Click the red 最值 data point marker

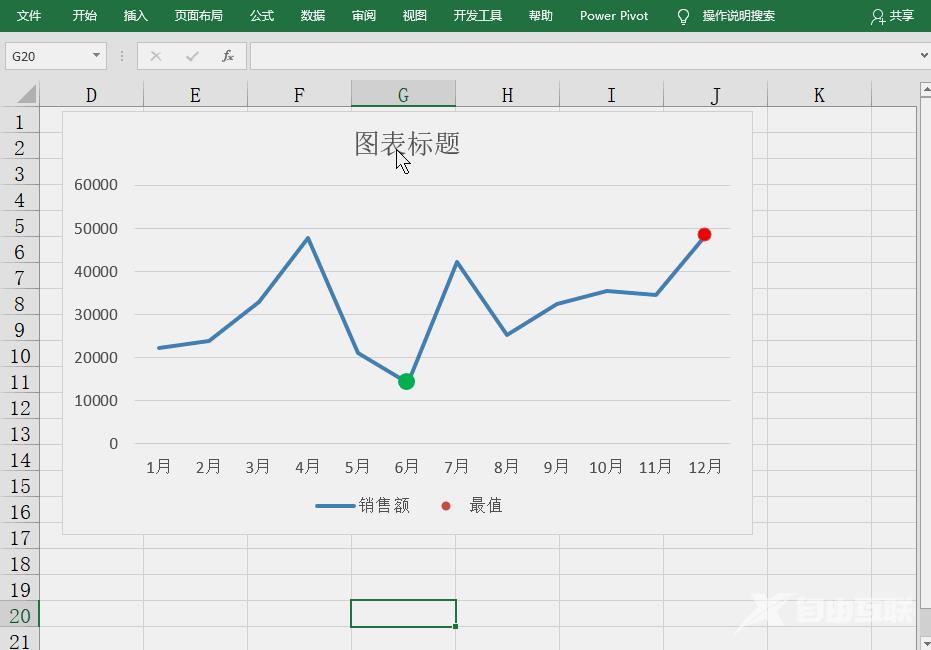tap(705, 234)
